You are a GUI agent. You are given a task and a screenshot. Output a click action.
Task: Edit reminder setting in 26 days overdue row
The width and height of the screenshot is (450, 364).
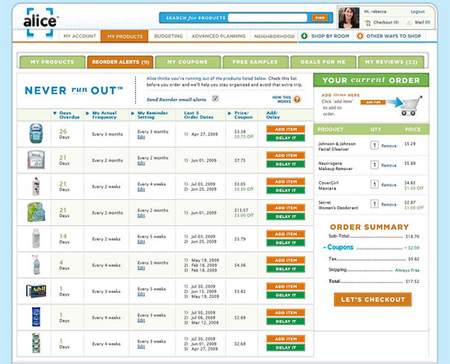click(141, 137)
